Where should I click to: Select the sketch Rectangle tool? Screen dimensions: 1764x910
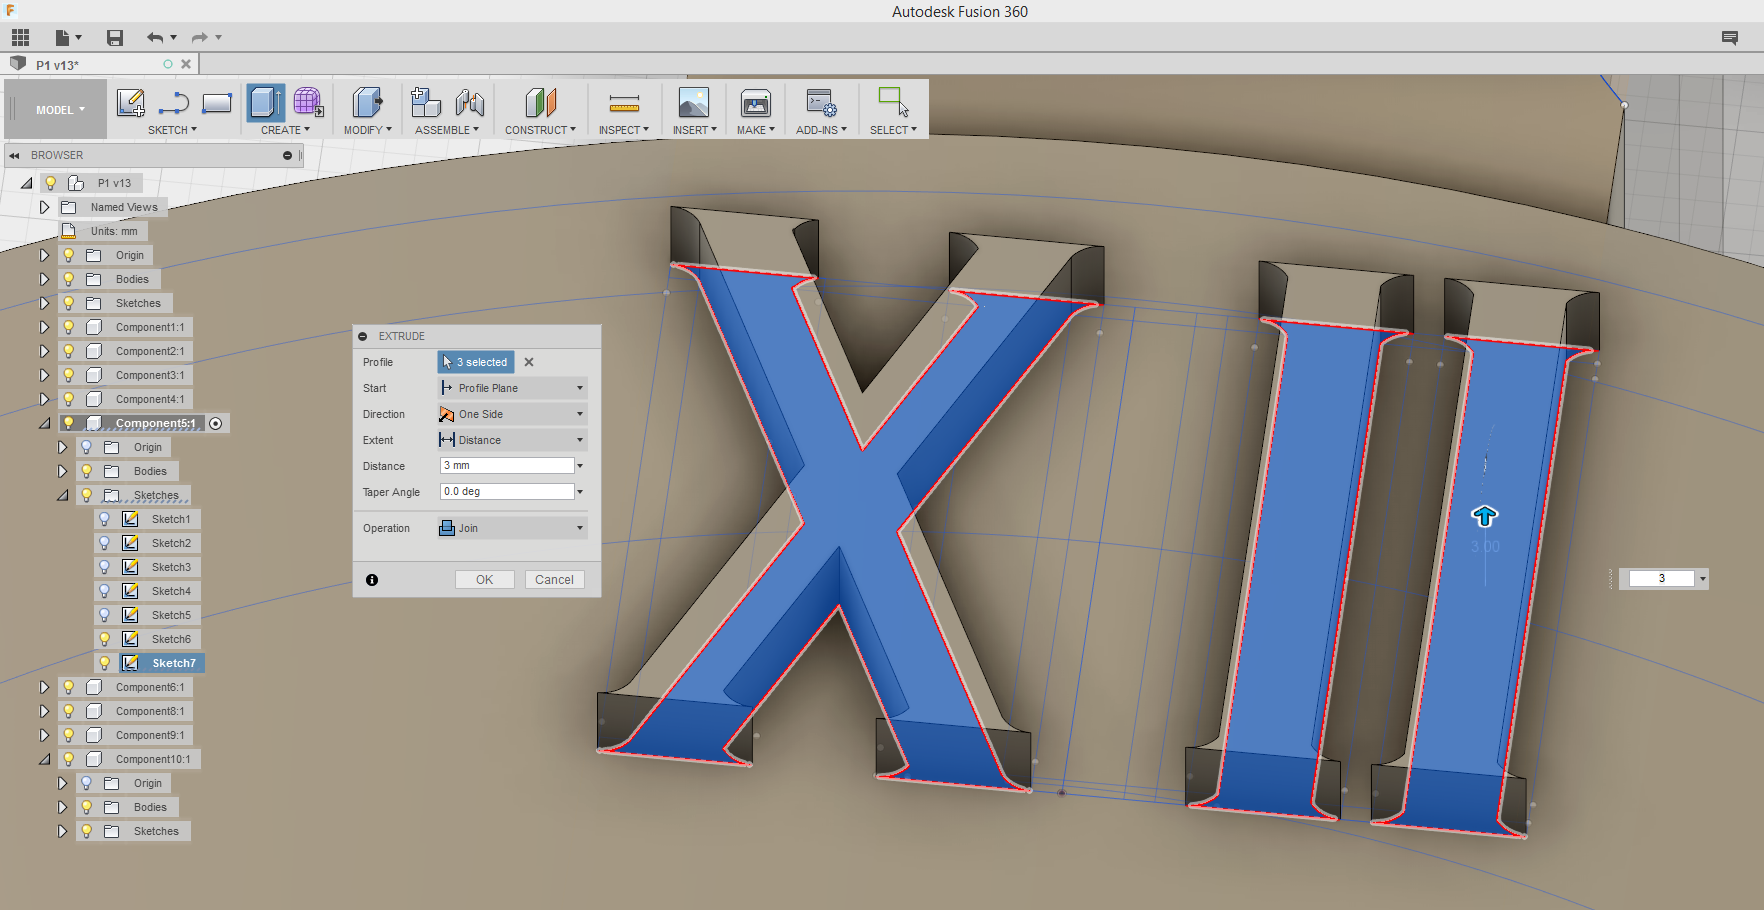click(217, 102)
